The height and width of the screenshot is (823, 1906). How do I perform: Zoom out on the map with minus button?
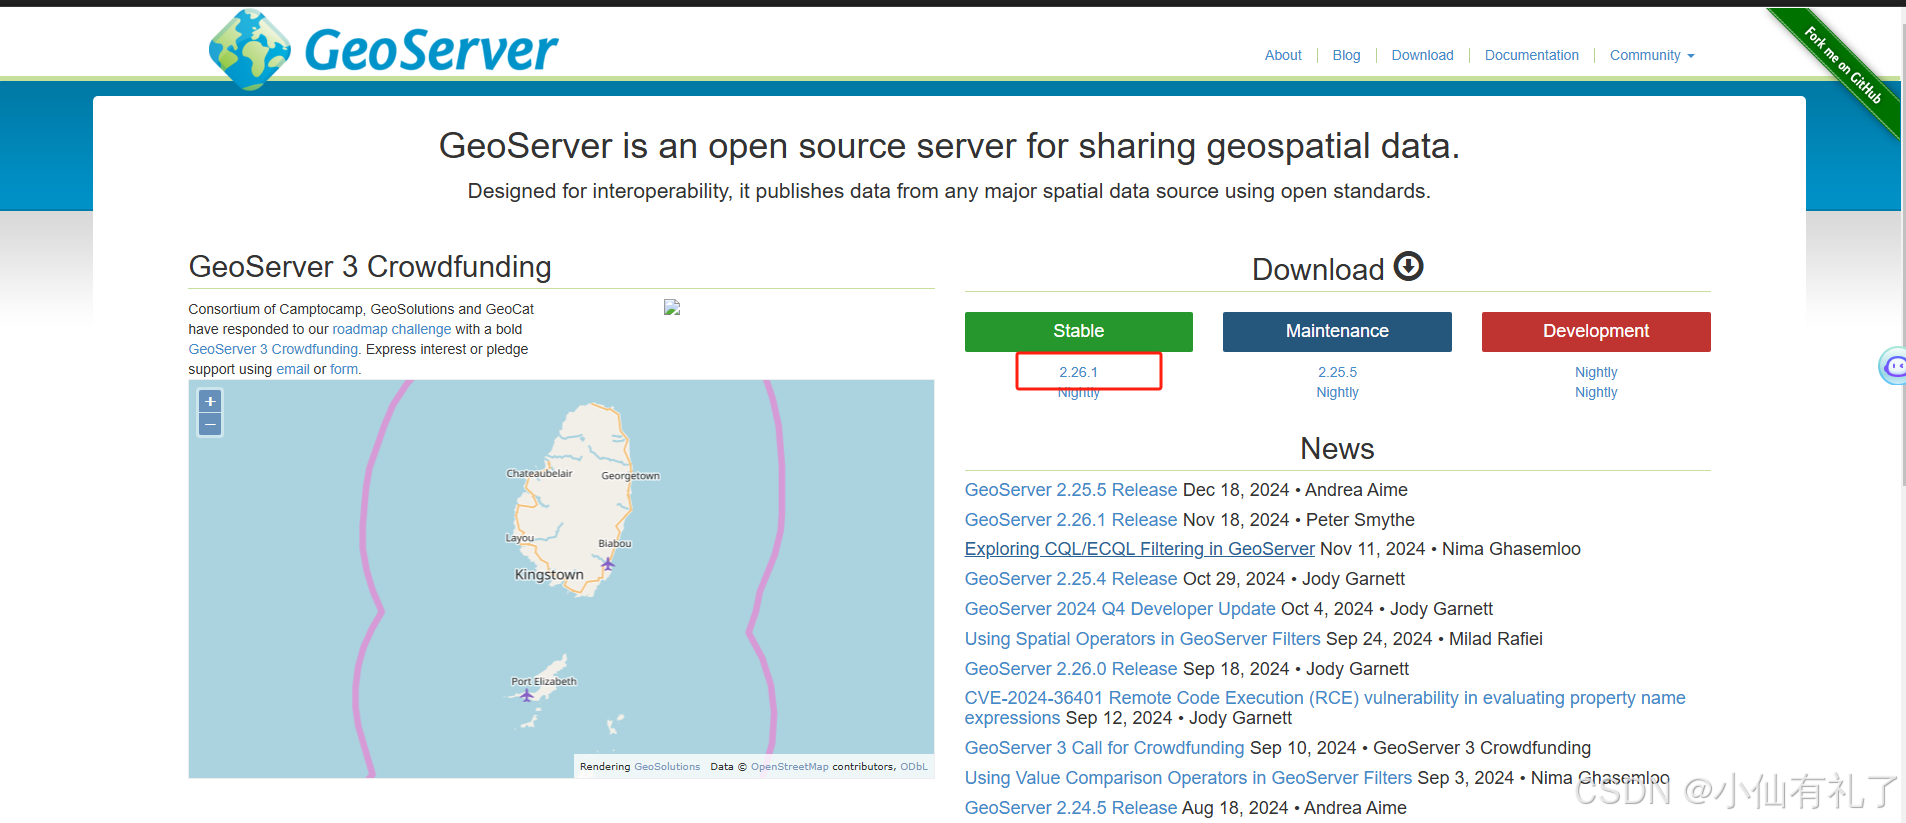(210, 424)
